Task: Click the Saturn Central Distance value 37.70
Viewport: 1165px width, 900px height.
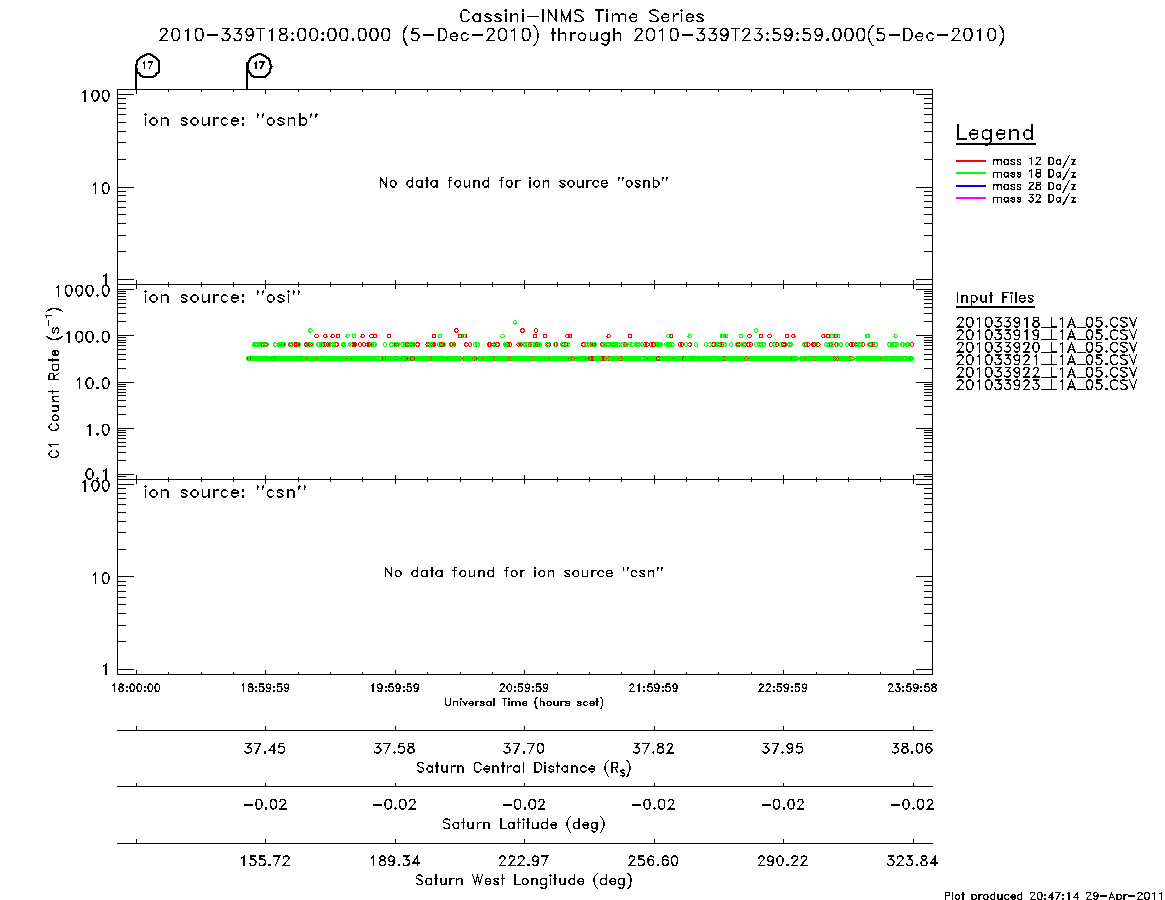Action: tap(524, 748)
